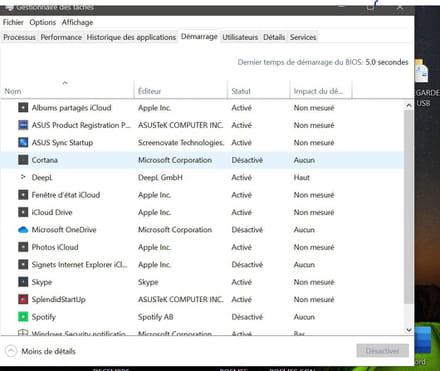Select the Photos iCloud entry name
The width and height of the screenshot is (440, 371).
pos(55,247)
